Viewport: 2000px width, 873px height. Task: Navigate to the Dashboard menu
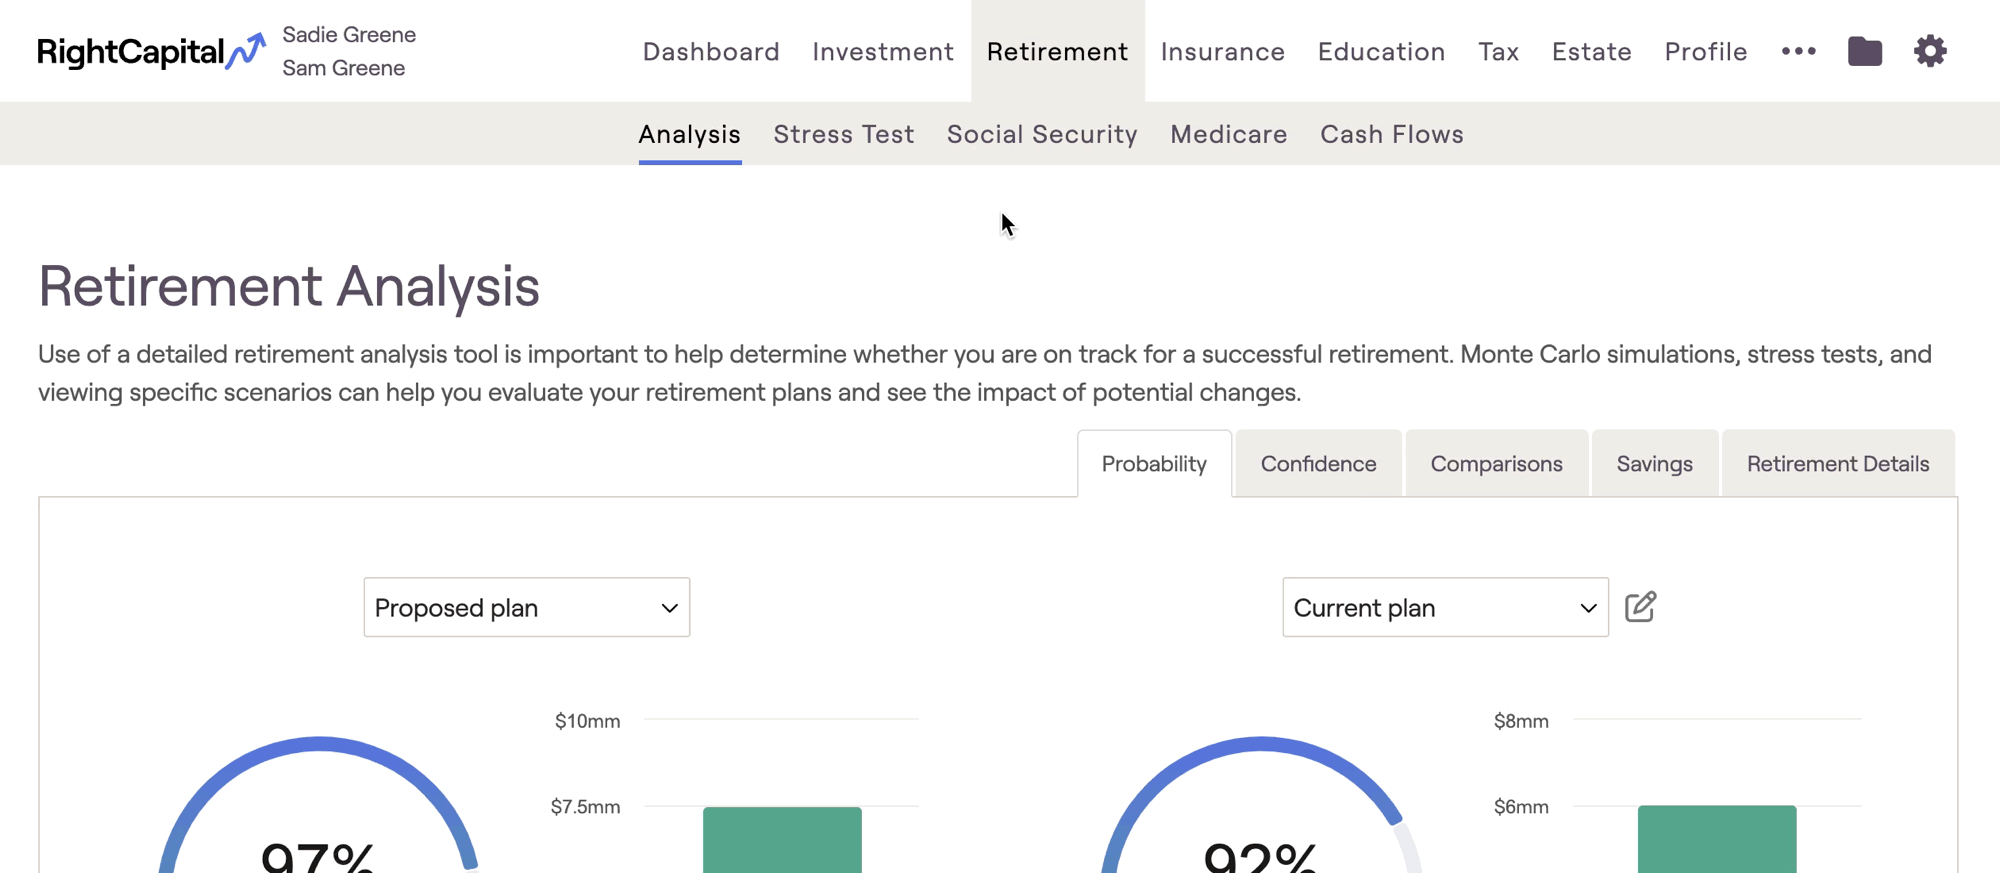(711, 51)
